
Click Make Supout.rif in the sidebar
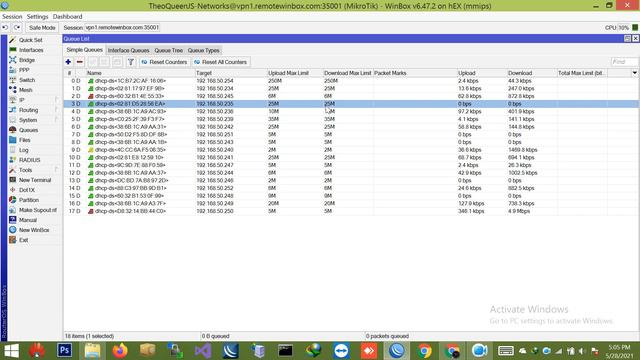[x=38, y=210]
